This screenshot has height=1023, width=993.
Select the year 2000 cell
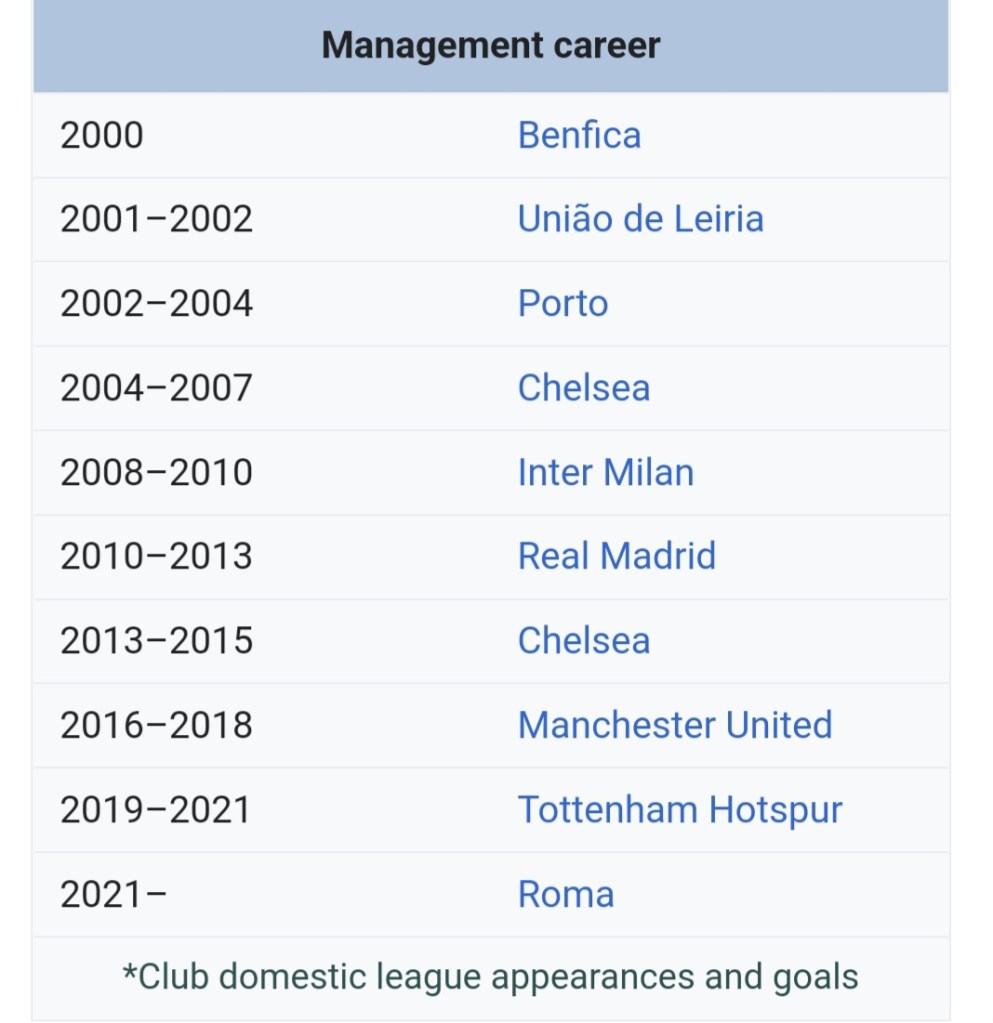coord(102,135)
